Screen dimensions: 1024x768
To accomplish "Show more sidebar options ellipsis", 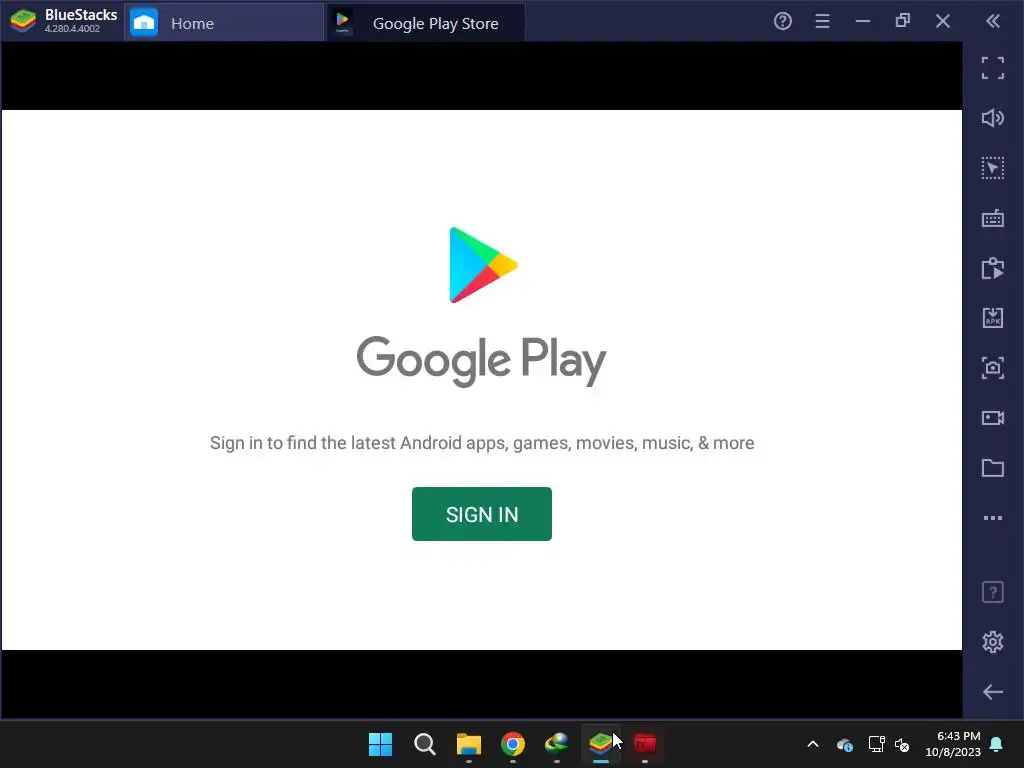I will point(993,518).
